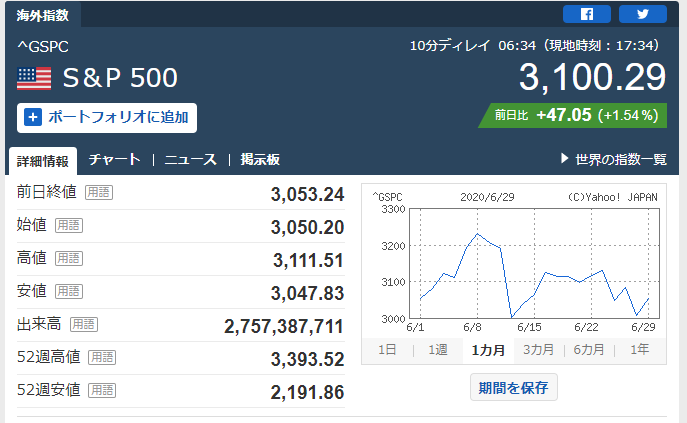Select the 1日 chart period
Image resolution: width=687 pixels, height=423 pixels.
(x=387, y=350)
